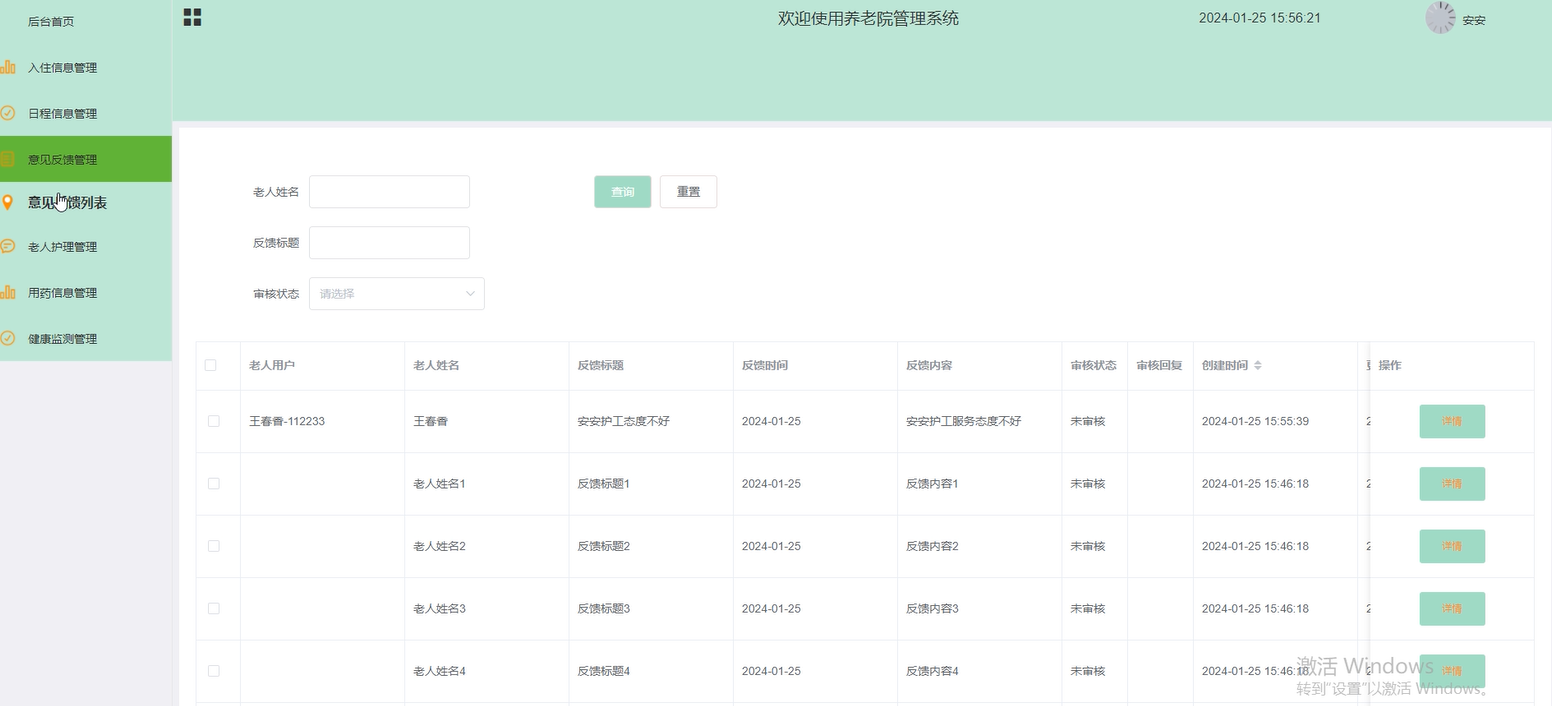Open 详情 for the 老人姓名3 row

tap(1452, 608)
